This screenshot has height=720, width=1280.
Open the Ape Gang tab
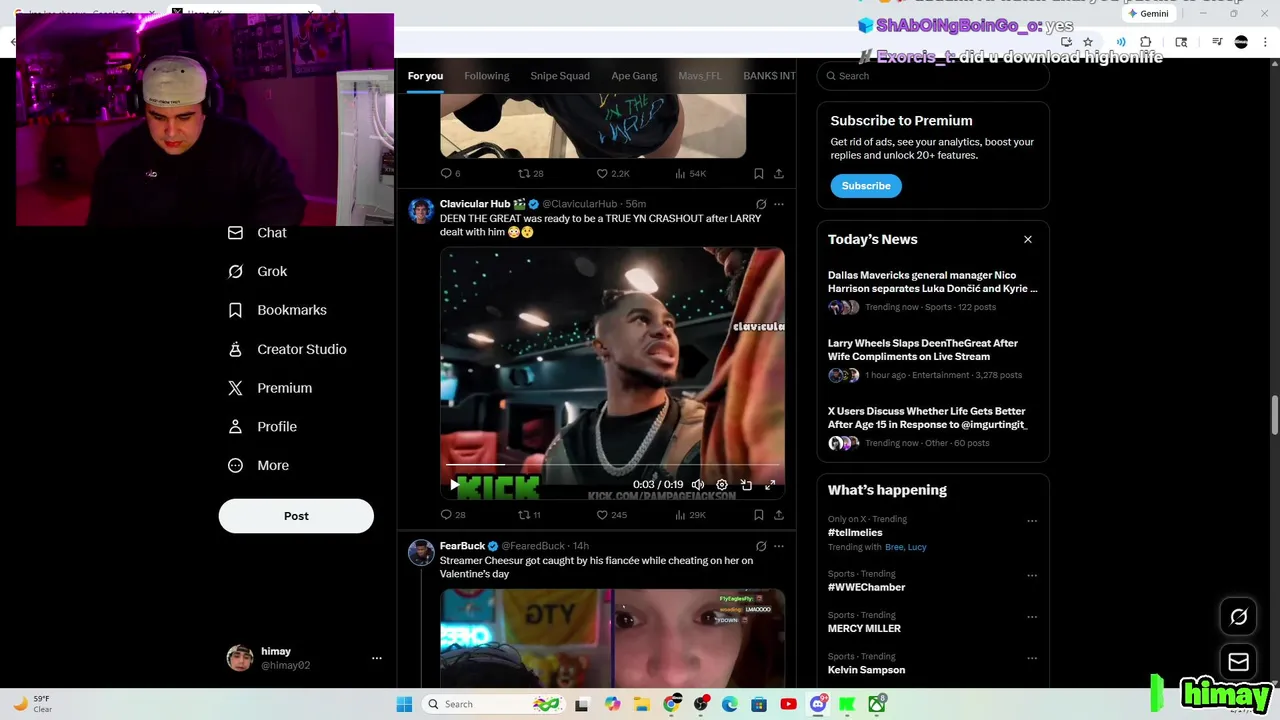[634, 76]
